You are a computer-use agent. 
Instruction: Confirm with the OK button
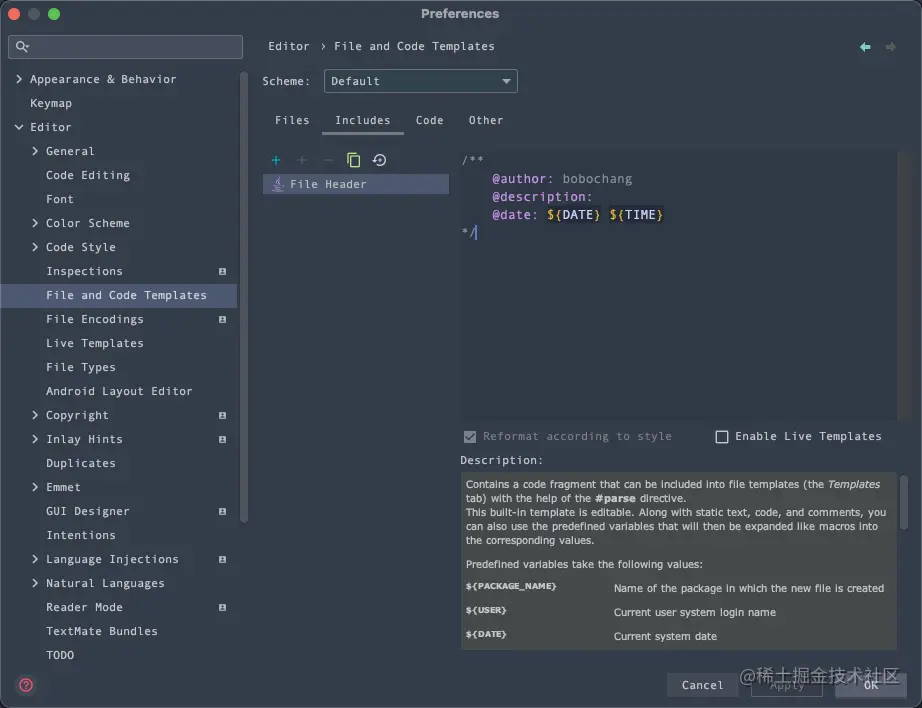coord(871,685)
